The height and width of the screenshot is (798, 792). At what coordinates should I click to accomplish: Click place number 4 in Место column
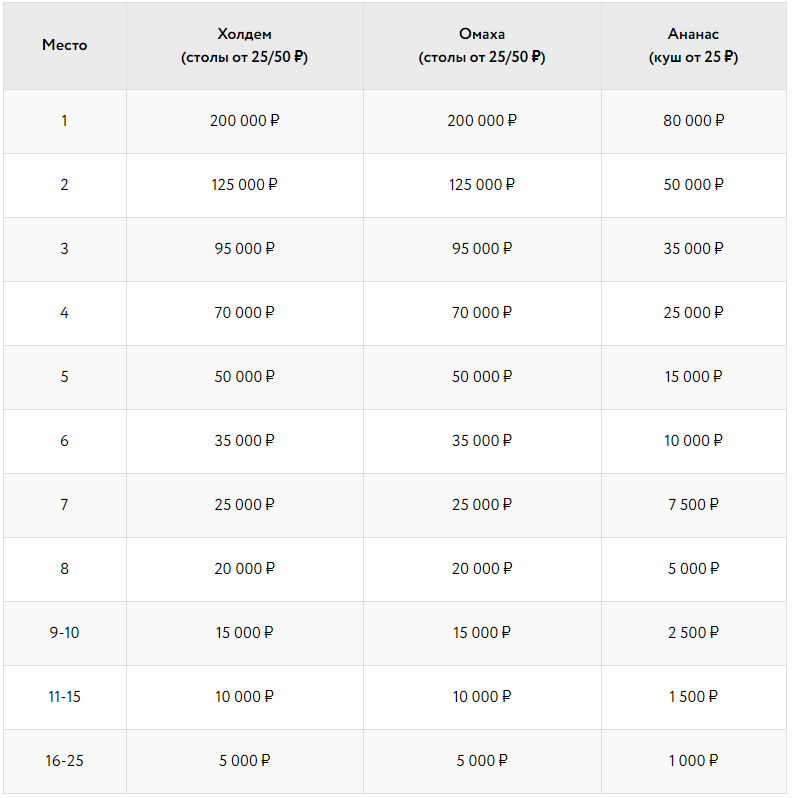pos(64,313)
